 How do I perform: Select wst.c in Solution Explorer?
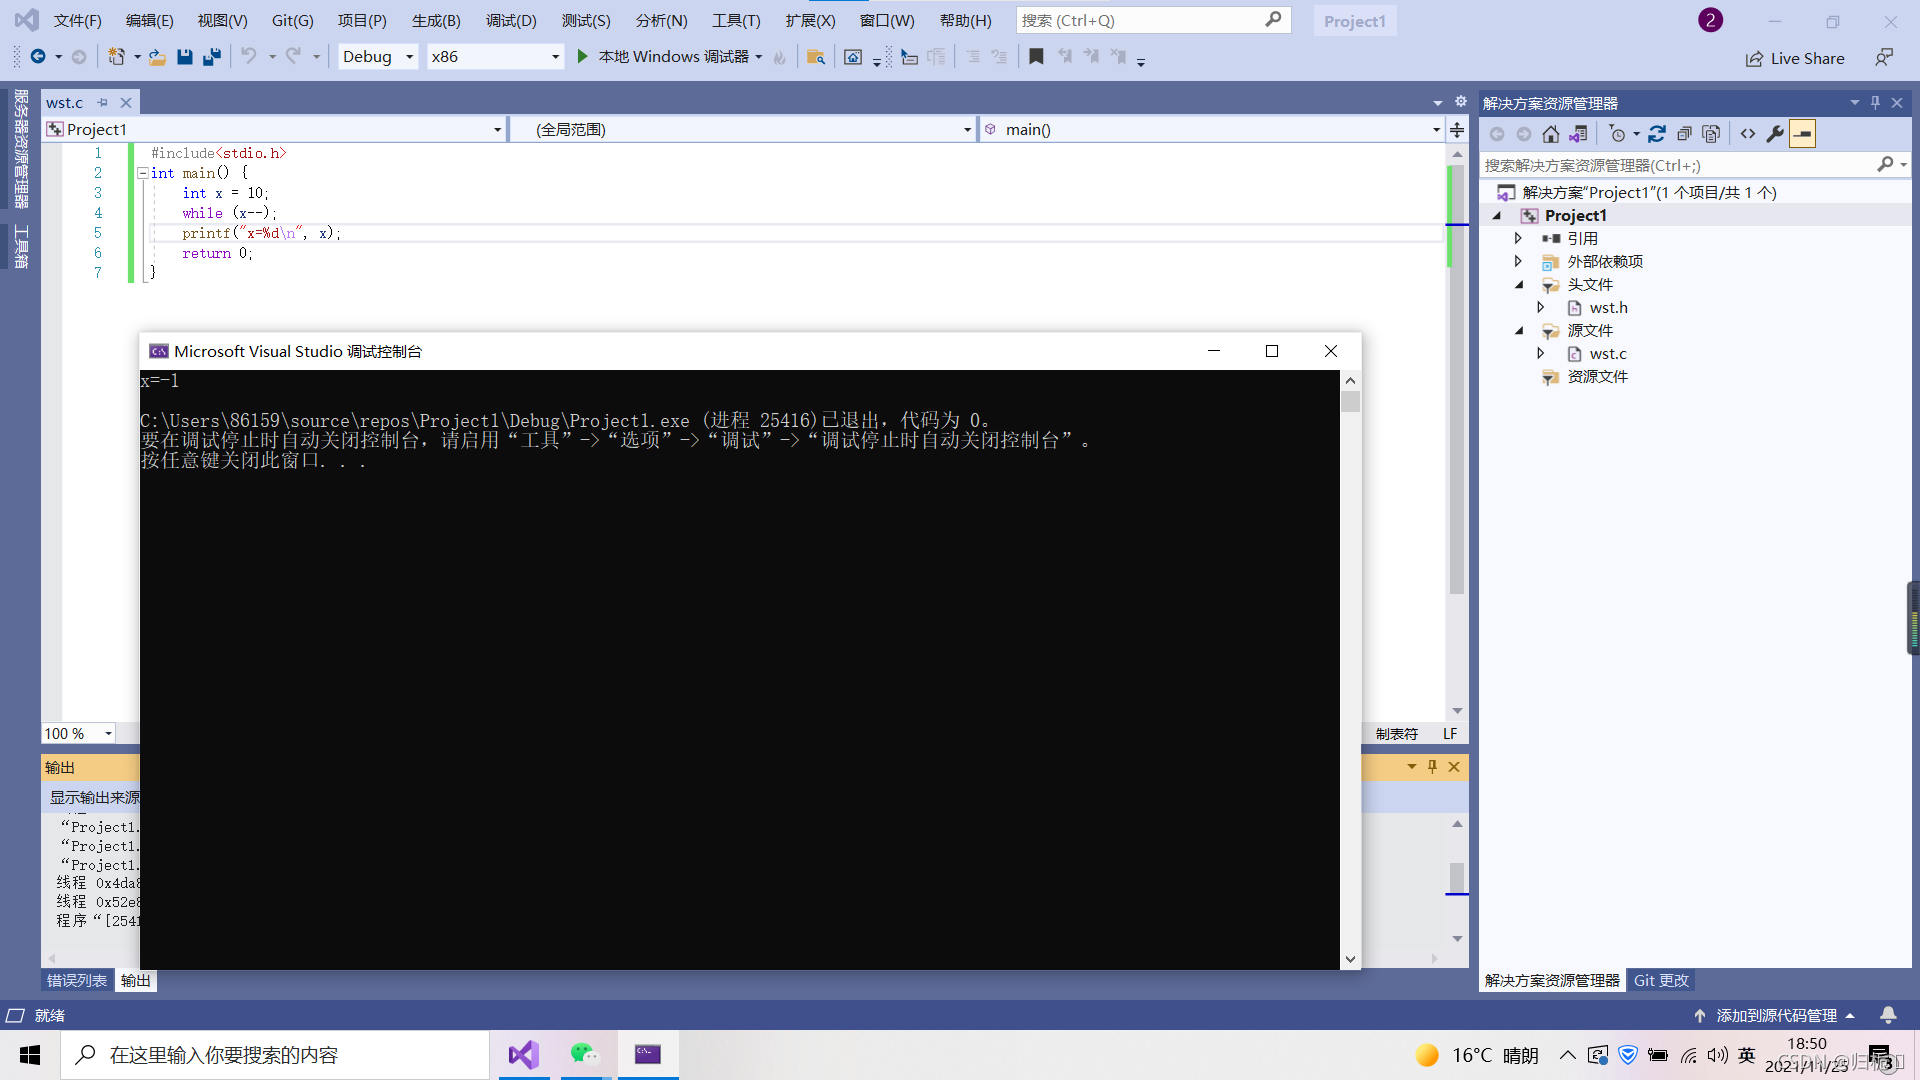pos(1607,354)
